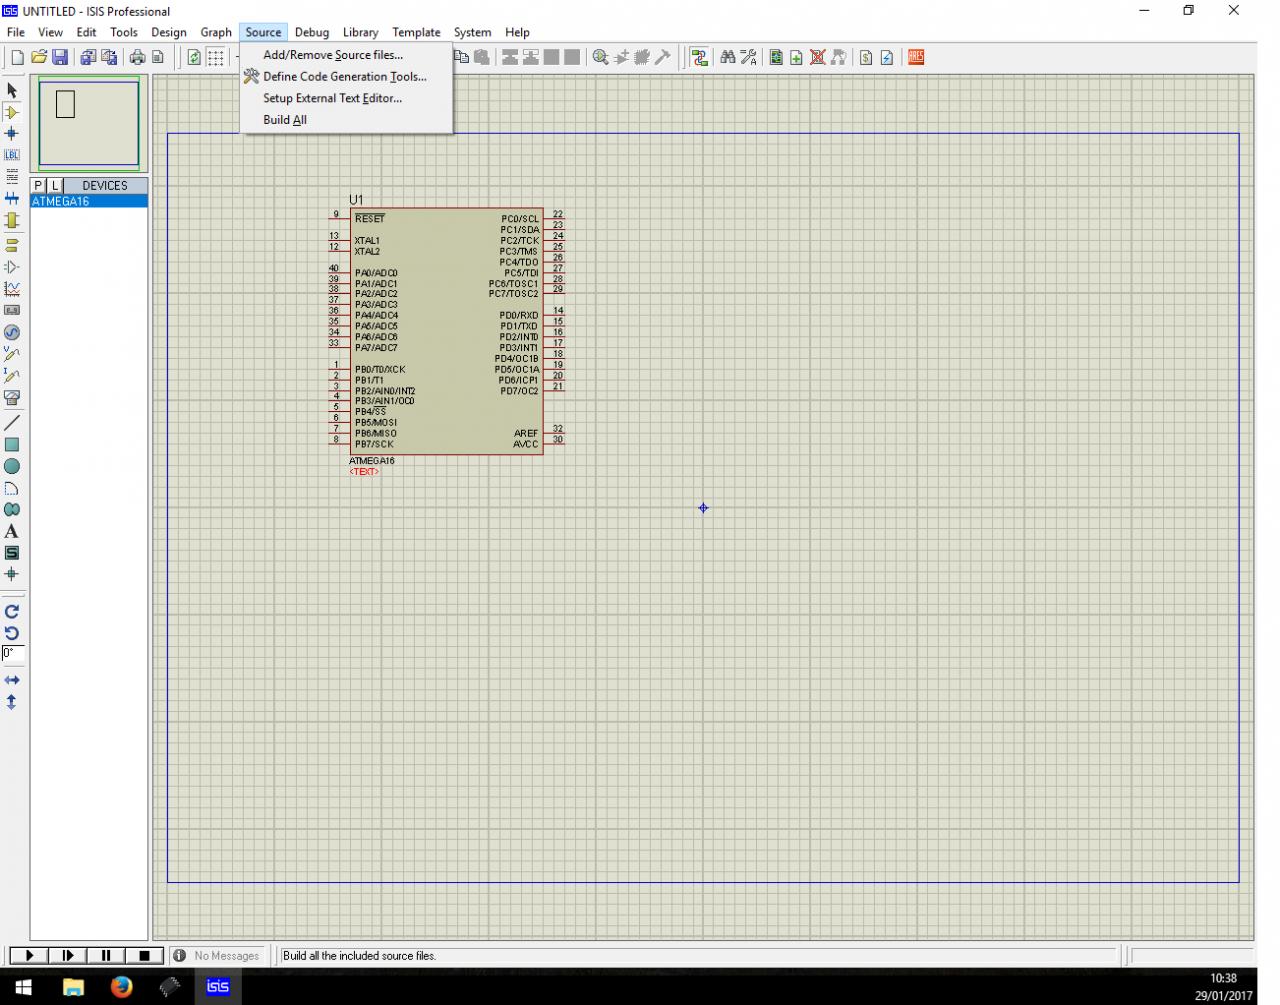Select the Device Pins mode
Viewport: 1280px width, 1005px height.
click(x=12, y=267)
